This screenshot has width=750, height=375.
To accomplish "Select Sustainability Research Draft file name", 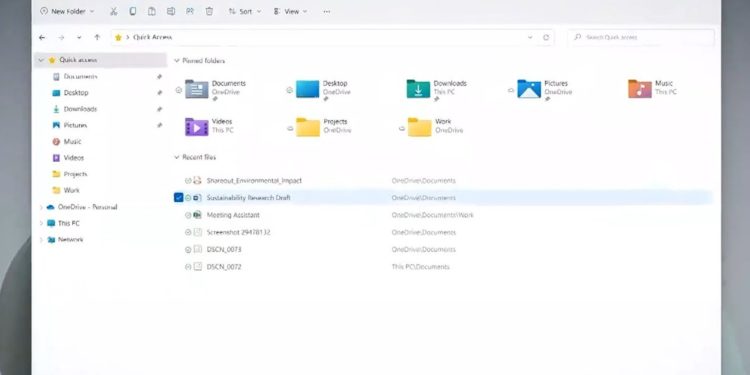I will (248, 198).
